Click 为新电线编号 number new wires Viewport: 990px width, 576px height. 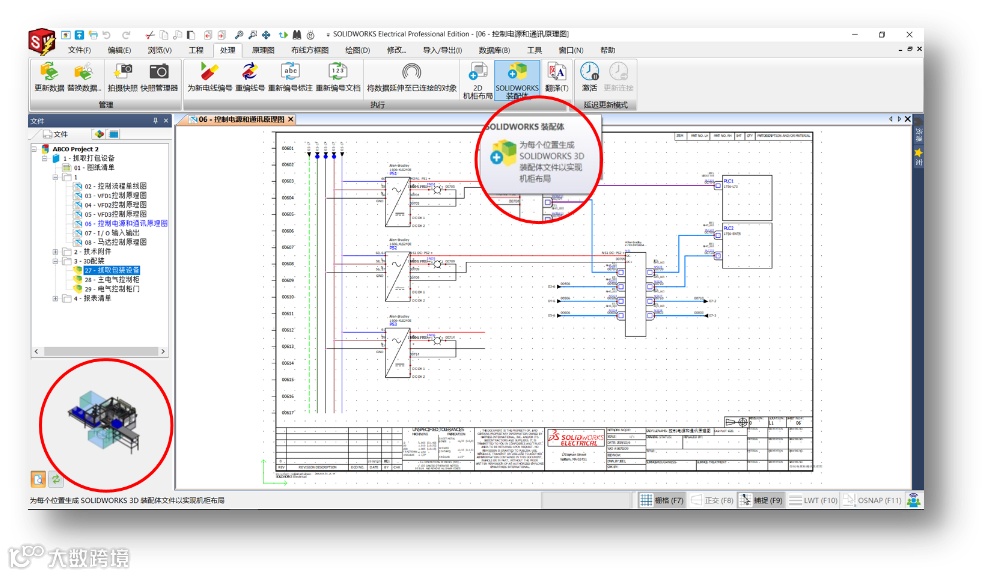click(x=210, y=77)
